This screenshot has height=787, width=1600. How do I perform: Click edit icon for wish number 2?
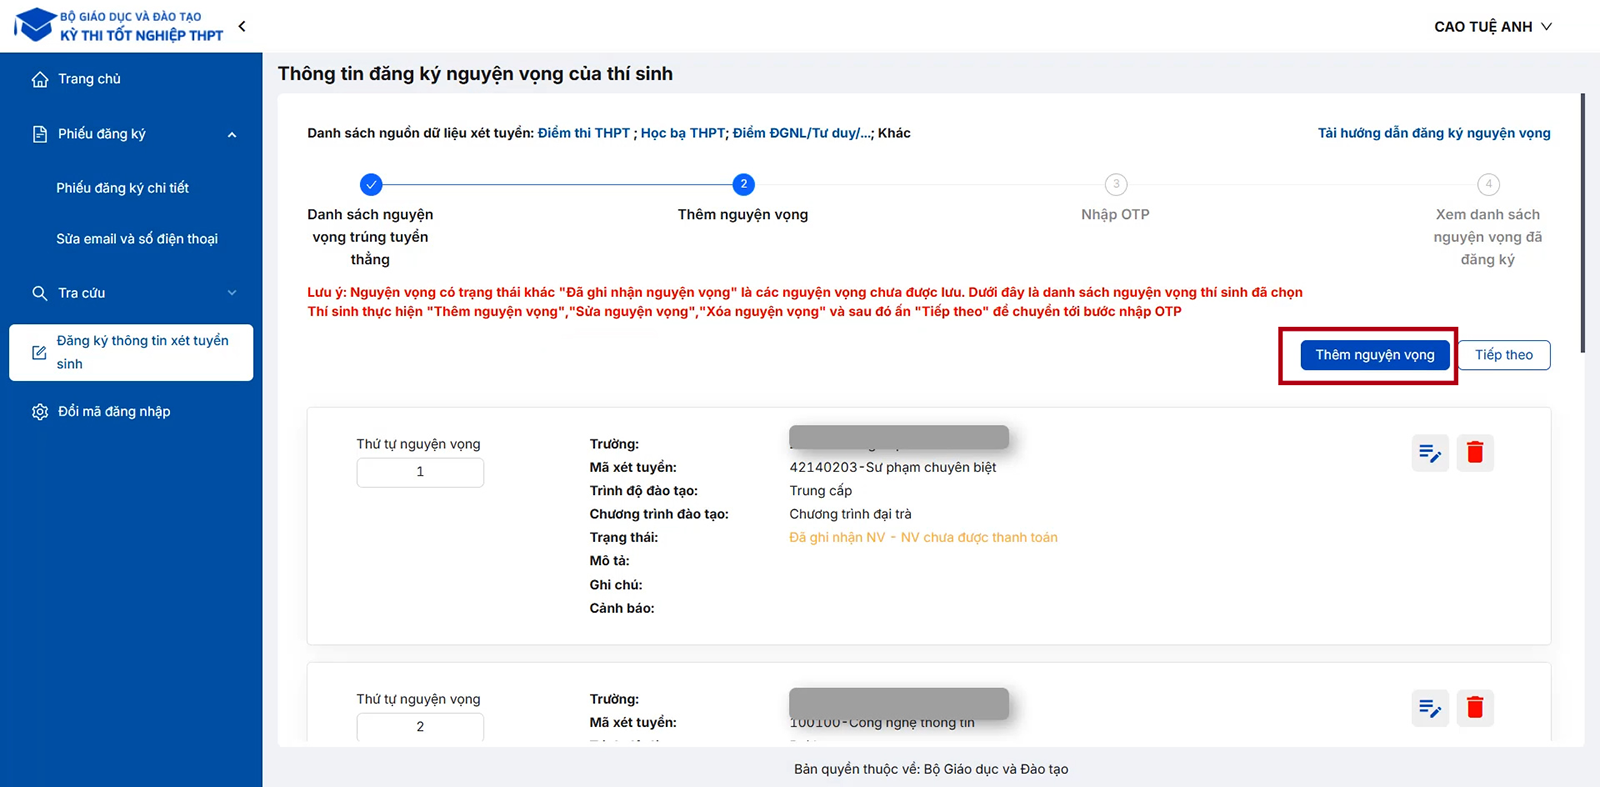click(x=1430, y=708)
